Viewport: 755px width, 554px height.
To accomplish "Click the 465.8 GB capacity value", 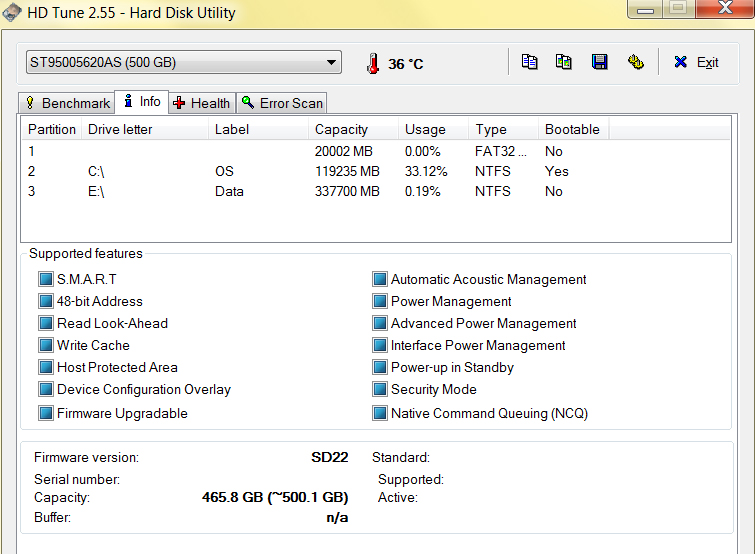I will [275, 497].
